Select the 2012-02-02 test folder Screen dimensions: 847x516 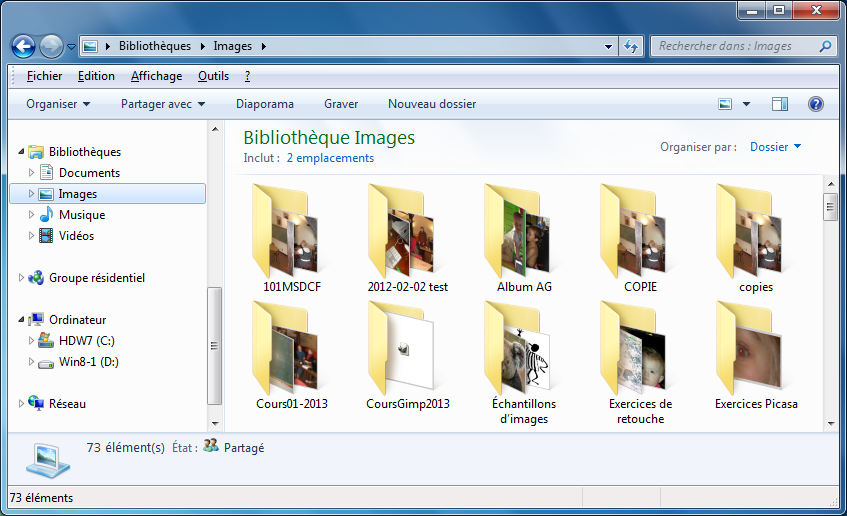(x=408, y=238)
